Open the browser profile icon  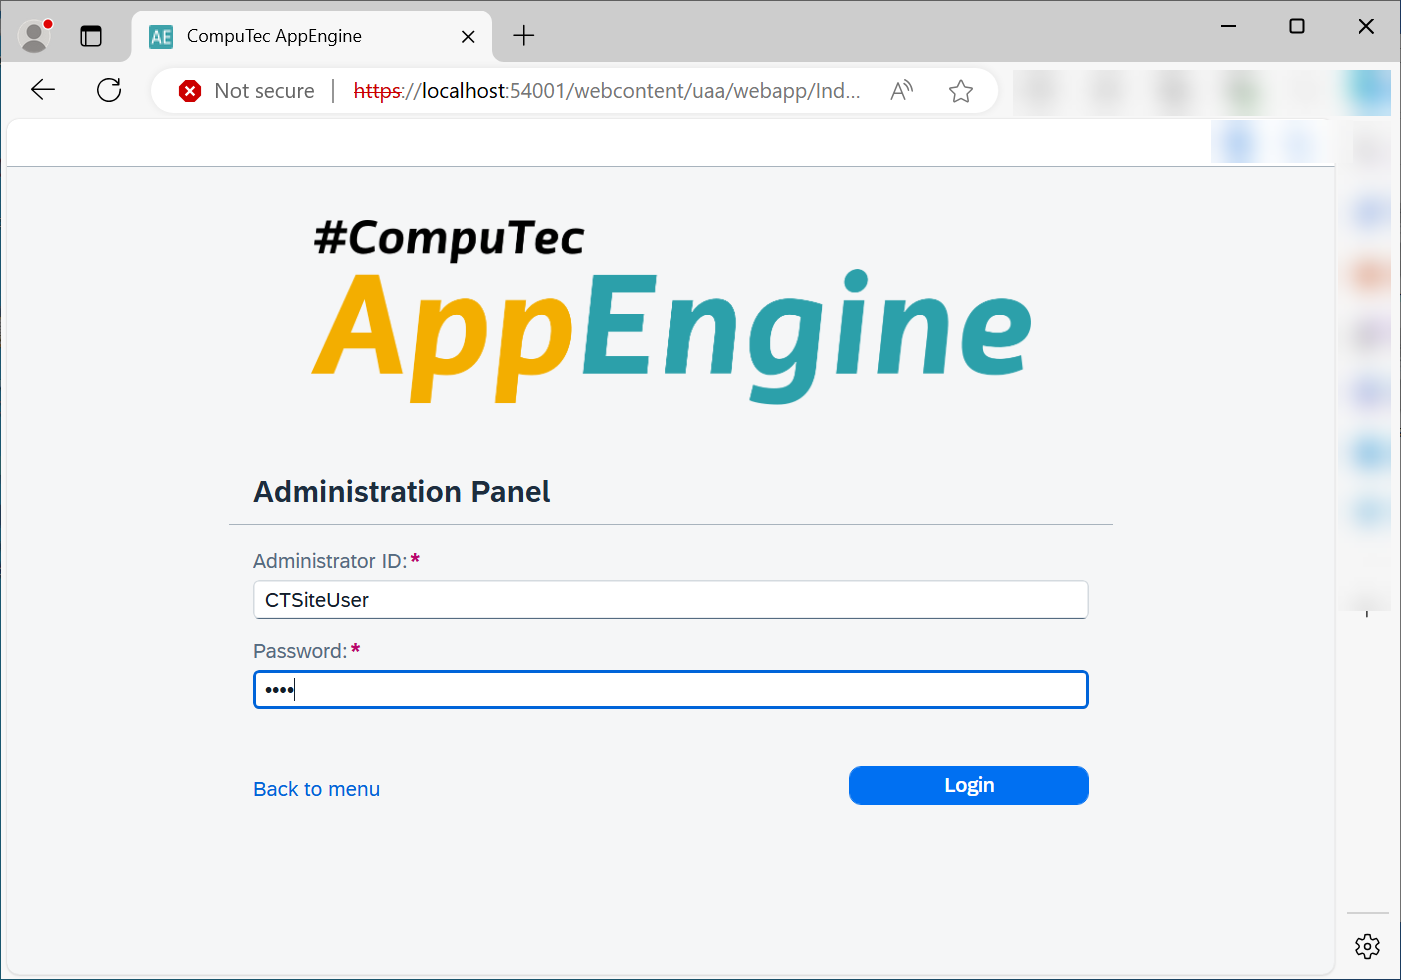point(35,36)
